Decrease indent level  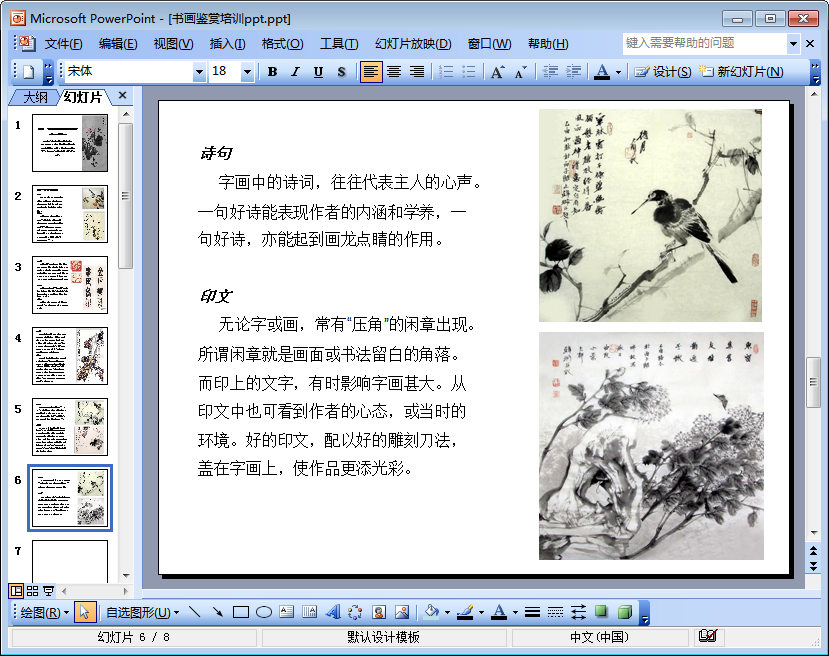550,72
